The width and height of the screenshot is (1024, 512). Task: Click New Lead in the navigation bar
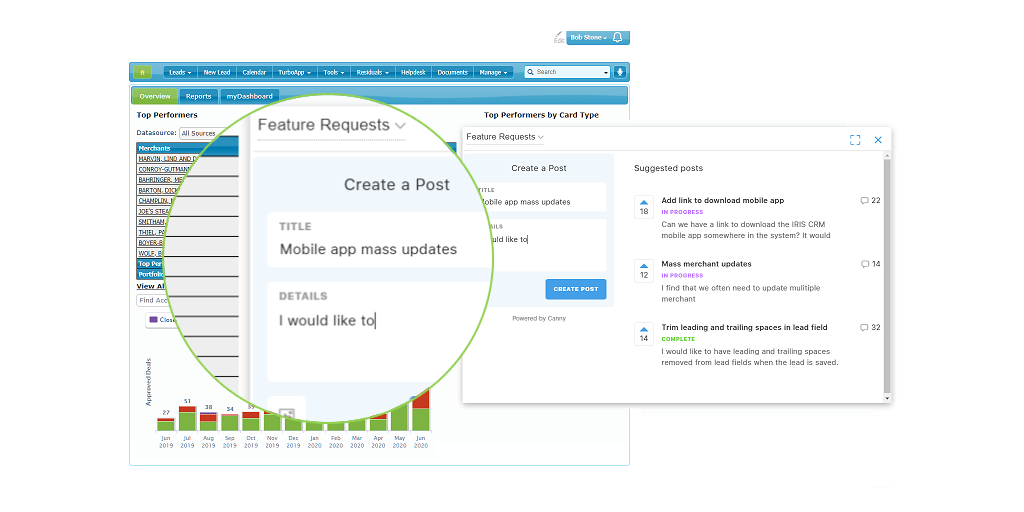pos(217,72)
